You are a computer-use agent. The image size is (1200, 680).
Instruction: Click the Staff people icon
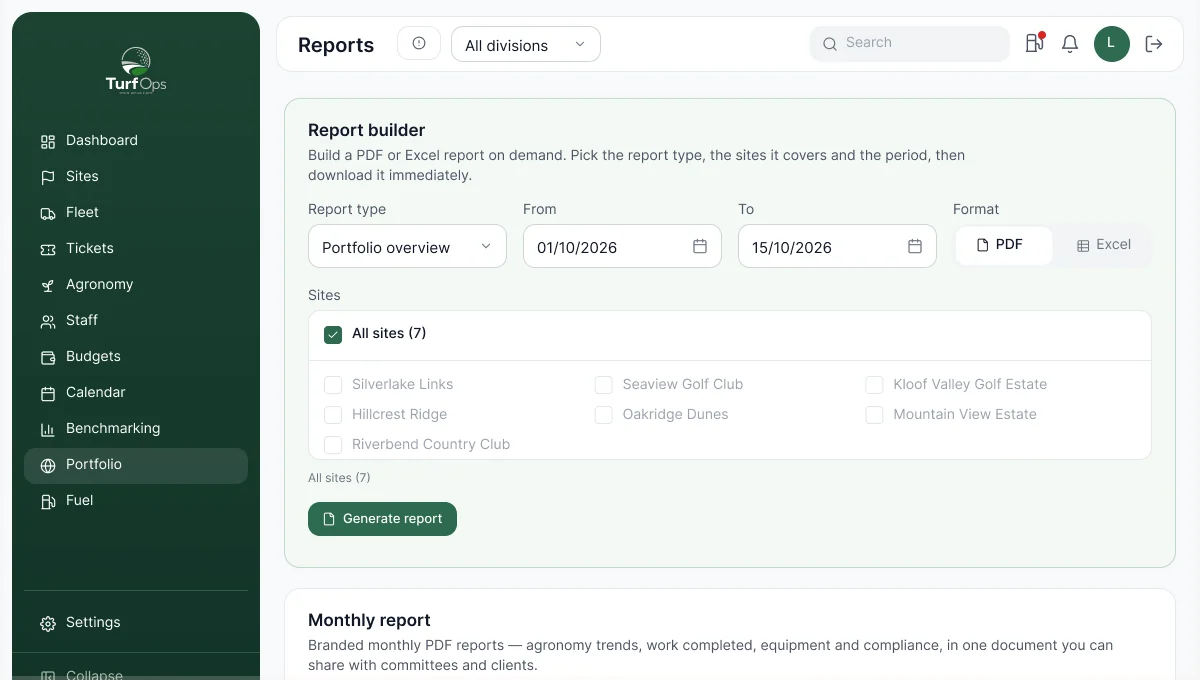tap(48, 321)
